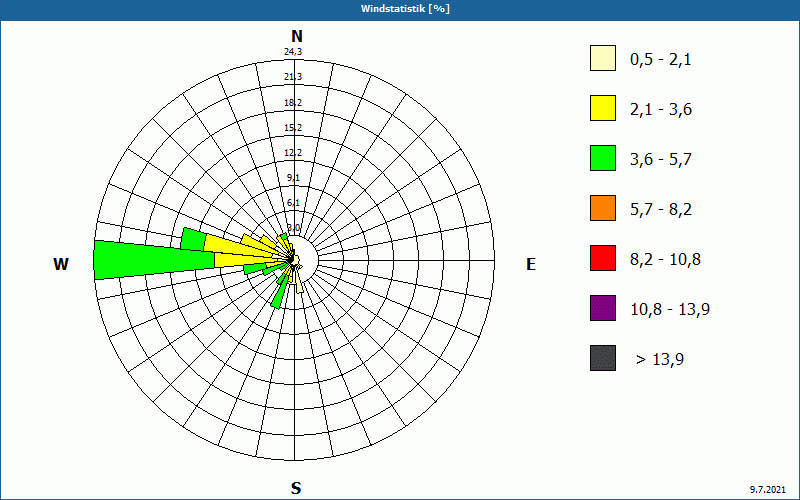Screen dimensions: 800x500
Task: Click the S compass label
Action: point(296,488)
